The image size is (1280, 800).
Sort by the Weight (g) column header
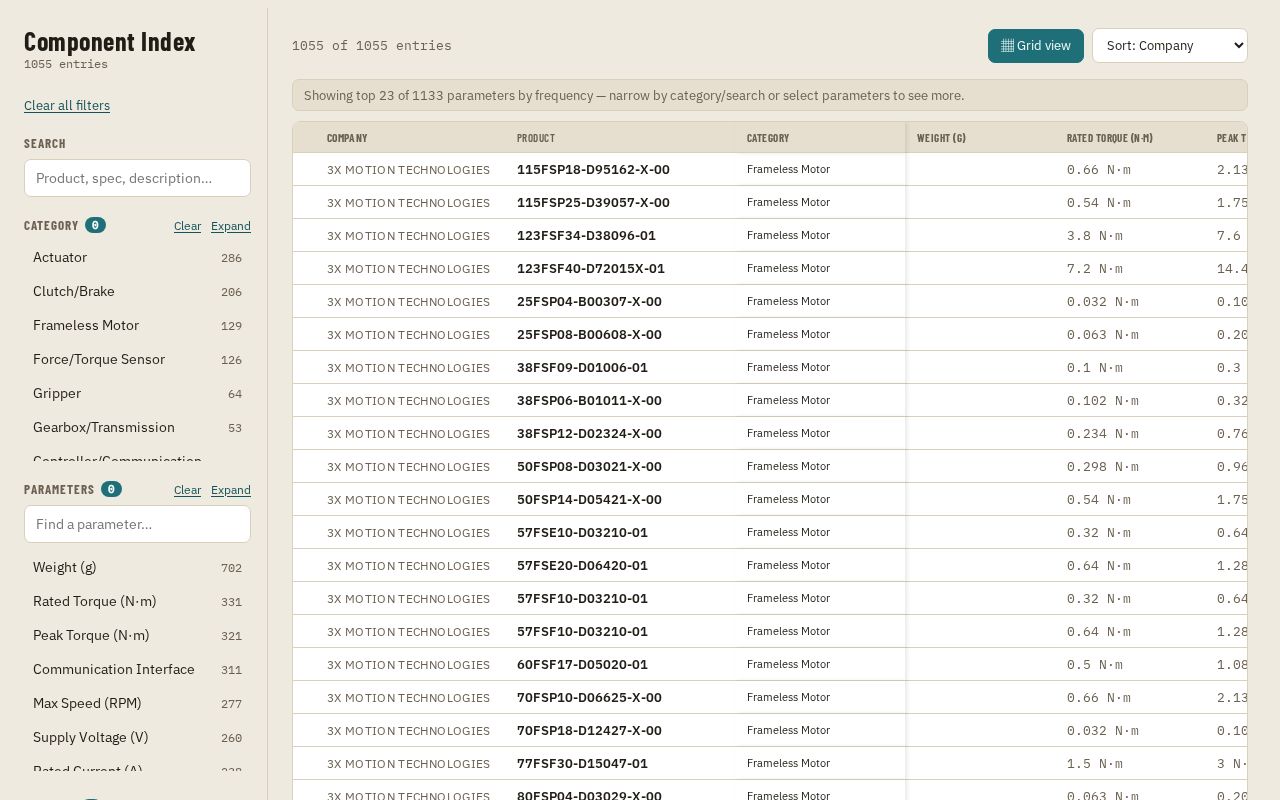coord(941,138)
